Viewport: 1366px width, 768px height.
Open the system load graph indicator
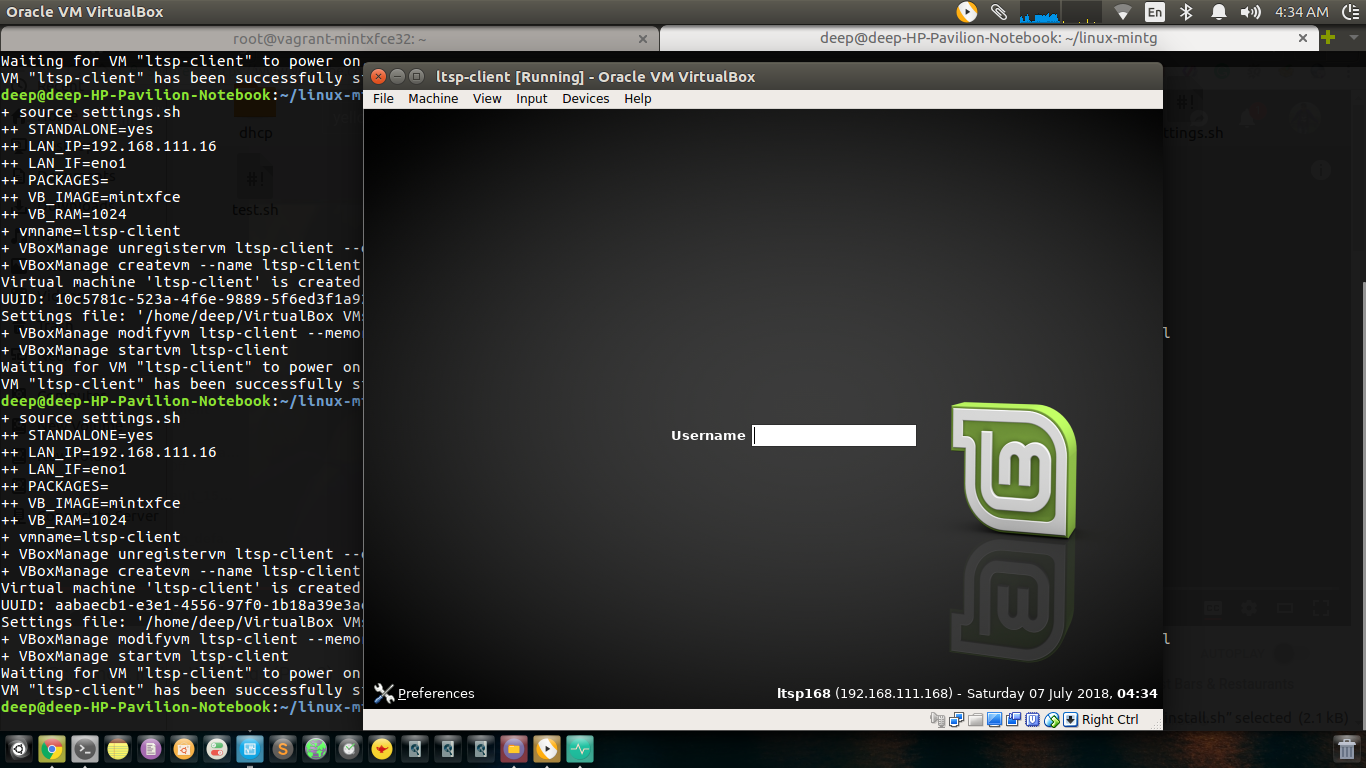[x=1059, y=12]
